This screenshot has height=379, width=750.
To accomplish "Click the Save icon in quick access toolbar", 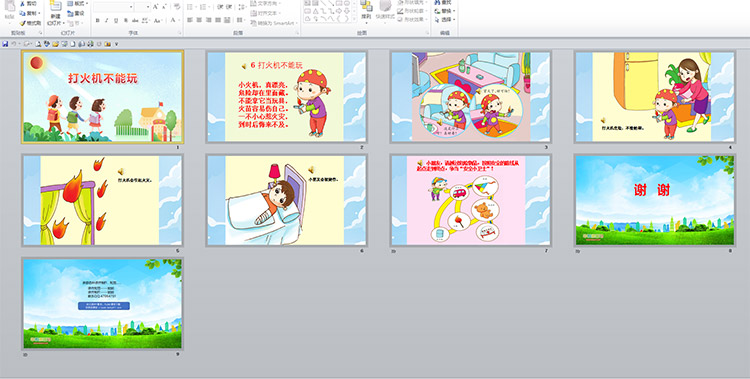I will coord(5,44).
